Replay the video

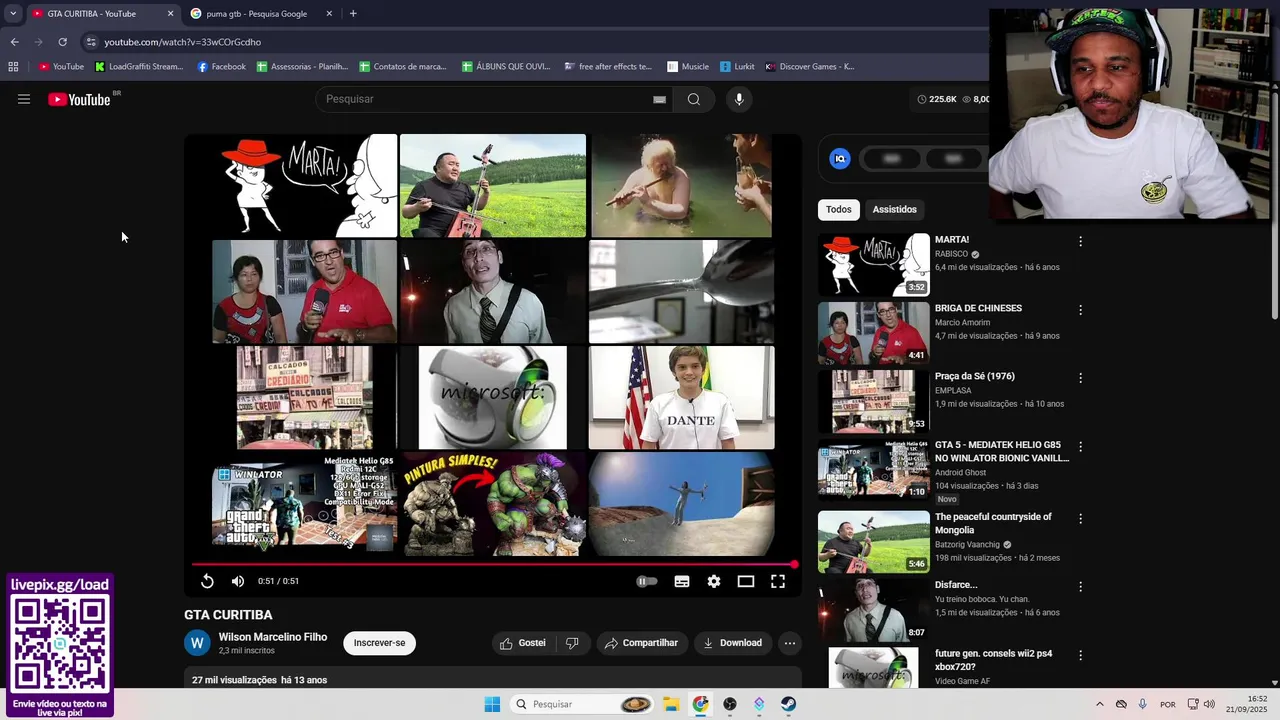pyautogui.click(x=207, y=581)
